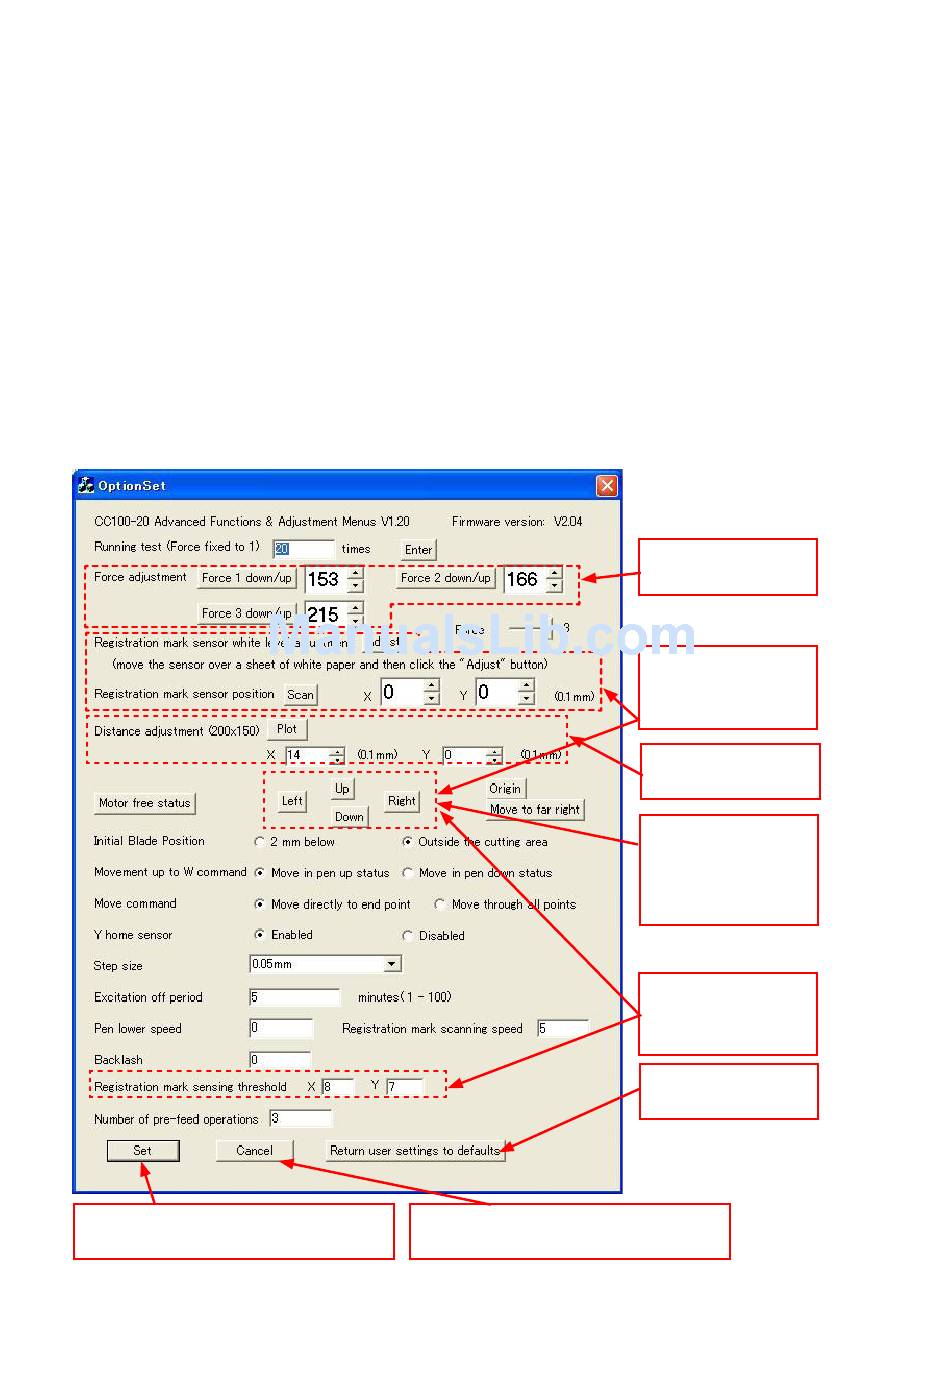
Task: Increase the Distance adjustment Y value
Action: coord(494,751)
